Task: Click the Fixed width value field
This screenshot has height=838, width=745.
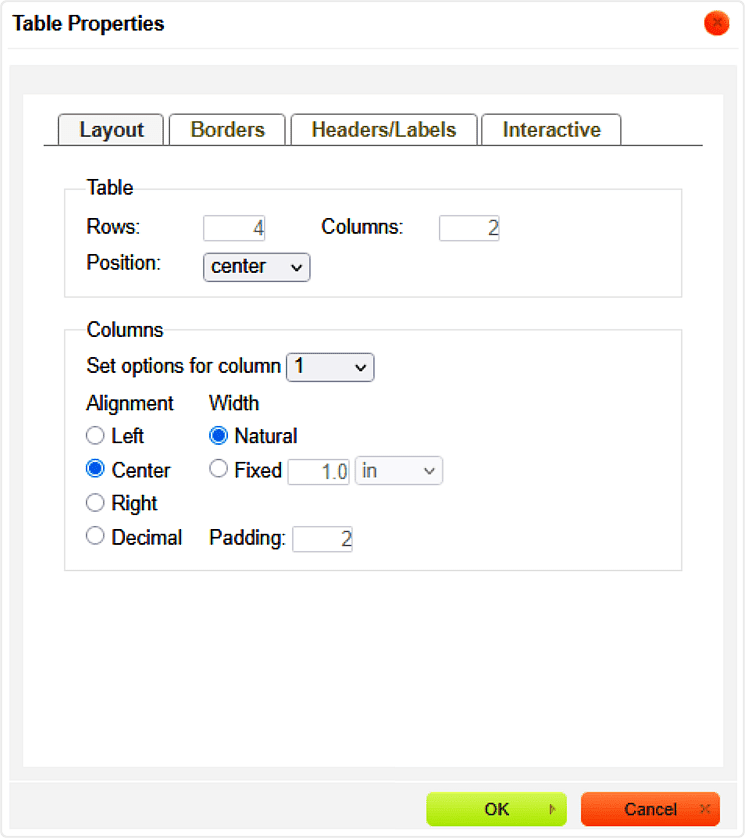Action: pyautogui.click(x=318, y=471)
